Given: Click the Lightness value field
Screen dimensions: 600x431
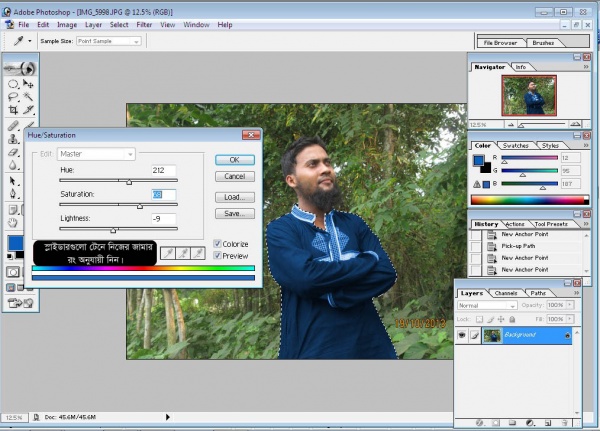Looking at the screenshot, I should click(x=164, y=219).
